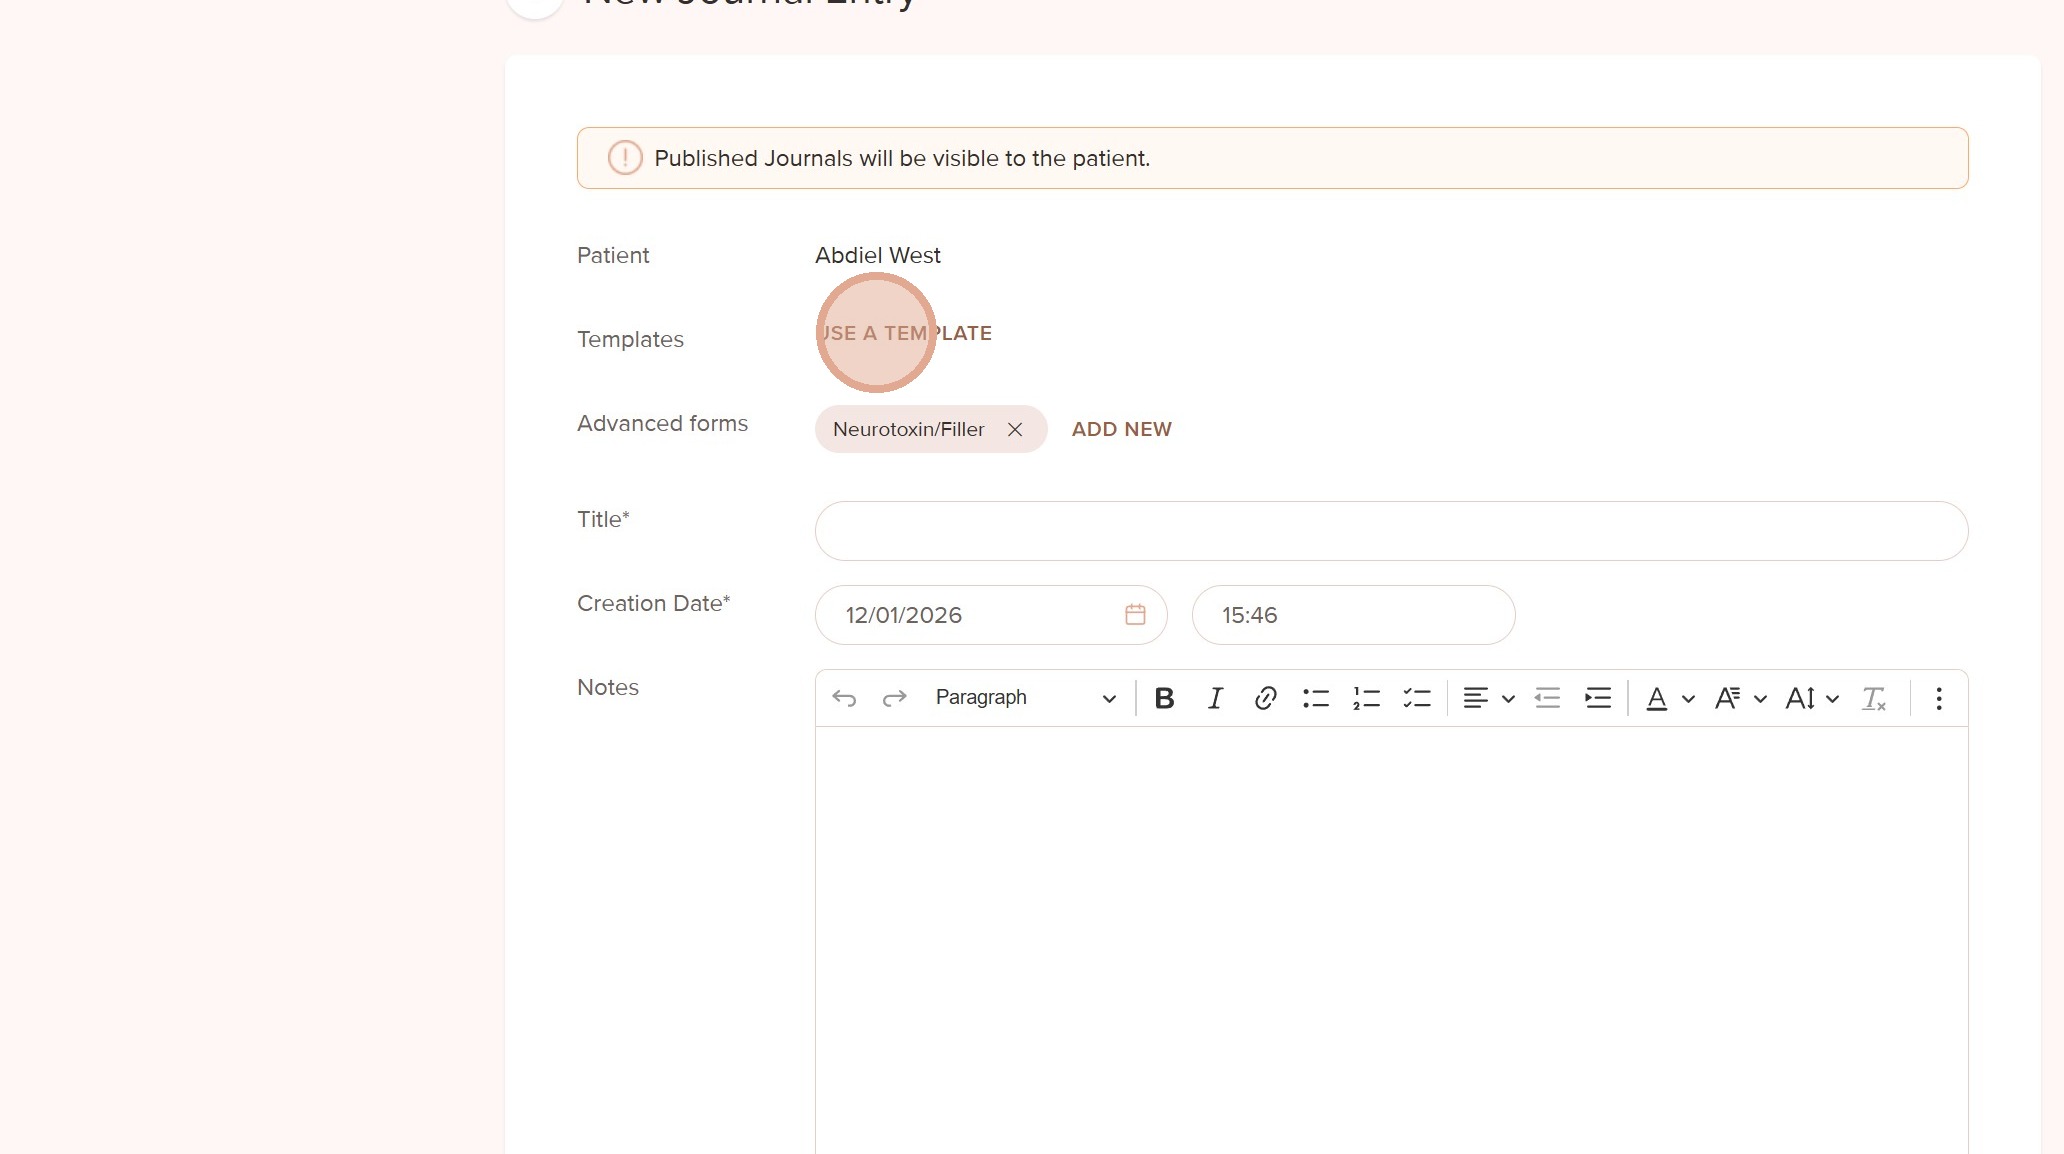Decrease indent of the paragraph
Screen dimensions: 2064x1154
click(x=1547, y=698)
